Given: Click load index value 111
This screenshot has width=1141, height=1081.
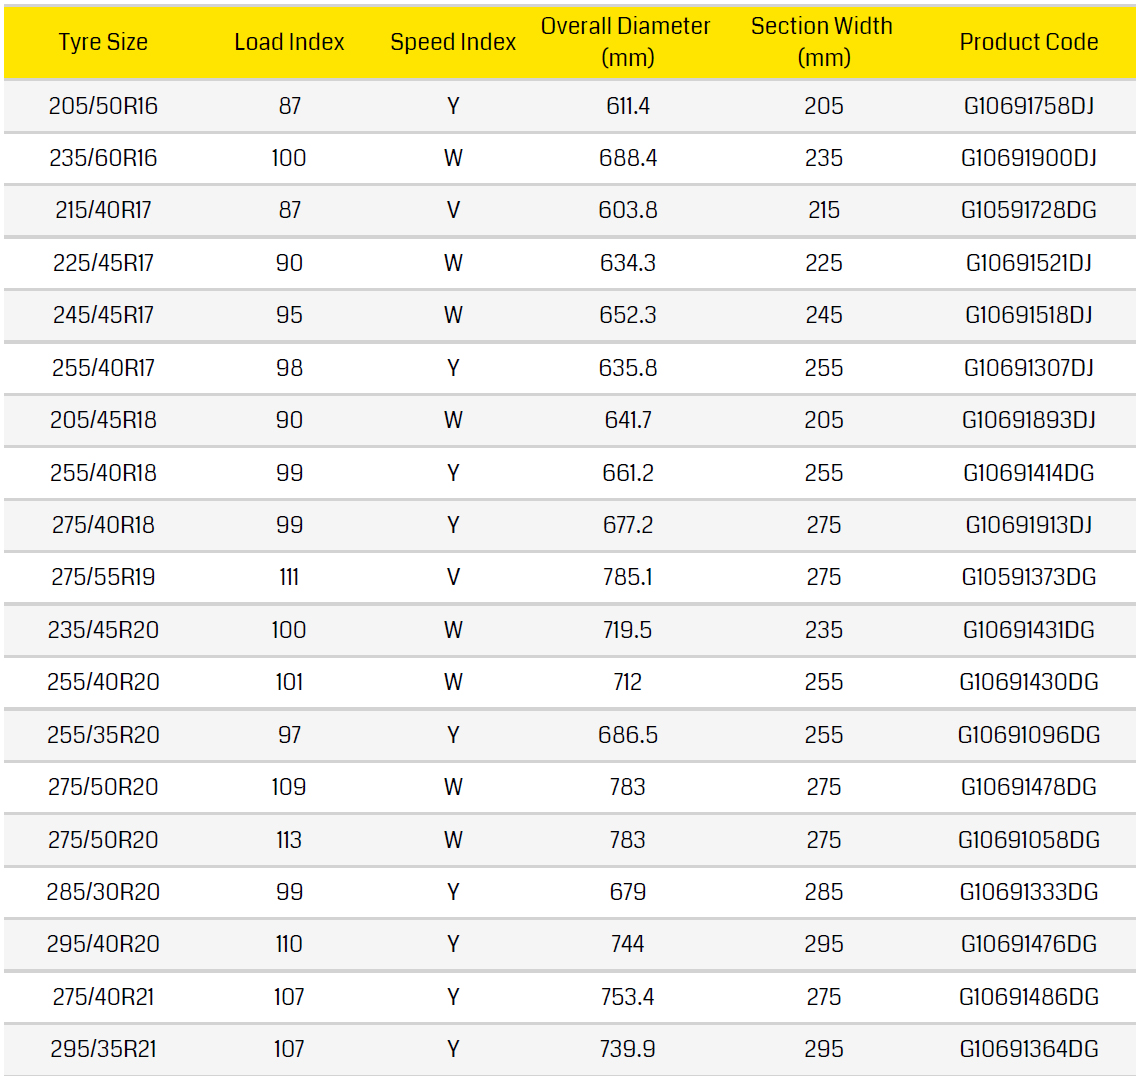Looking at the screenshot, I should coord(289,577).
